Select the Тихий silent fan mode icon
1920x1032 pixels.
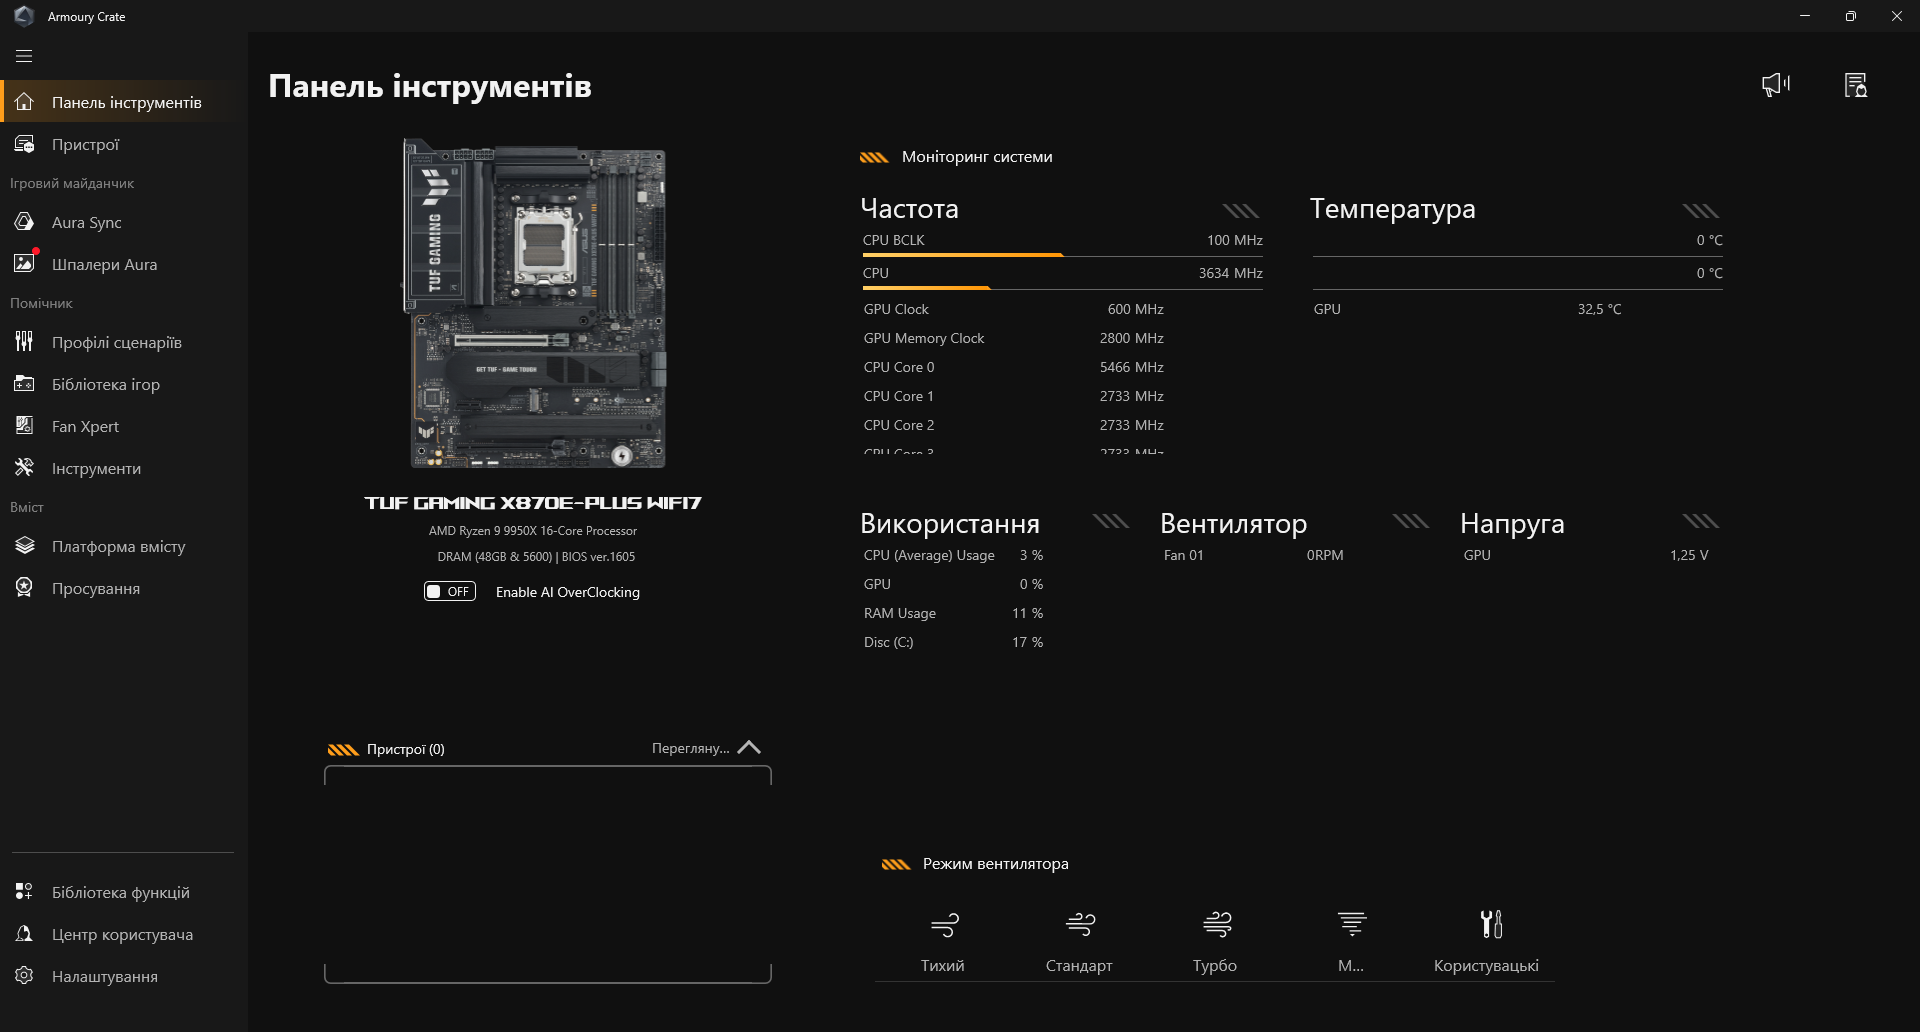944,924
